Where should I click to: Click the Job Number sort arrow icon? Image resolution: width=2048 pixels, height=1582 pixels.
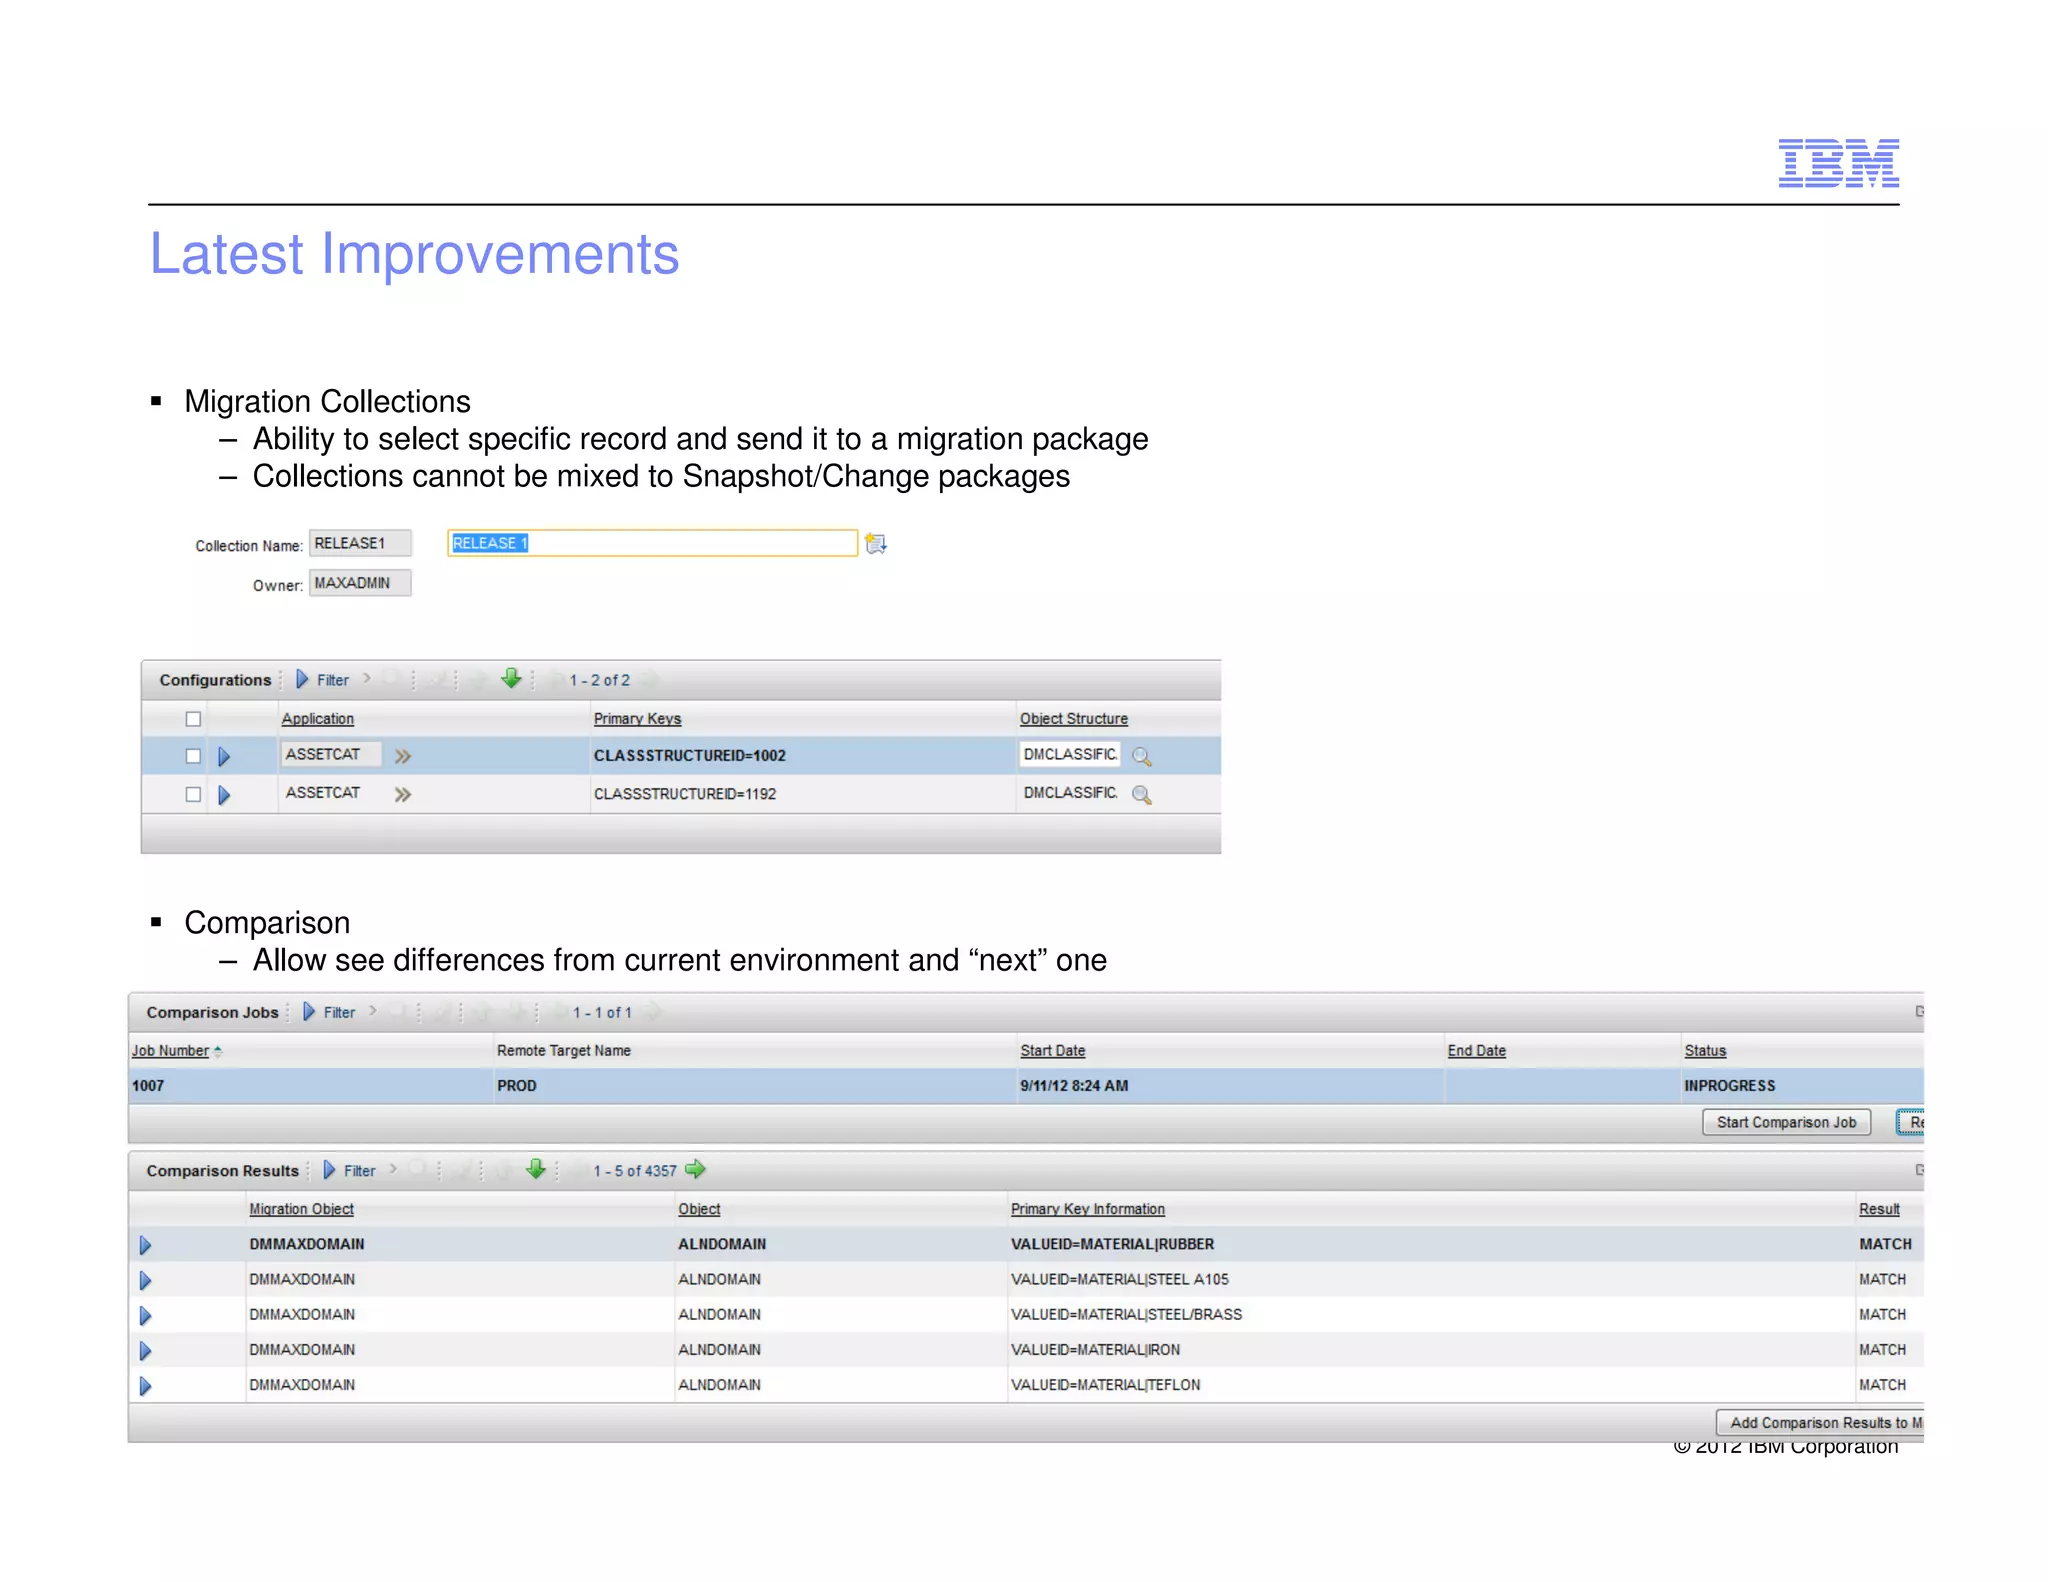218,1051
